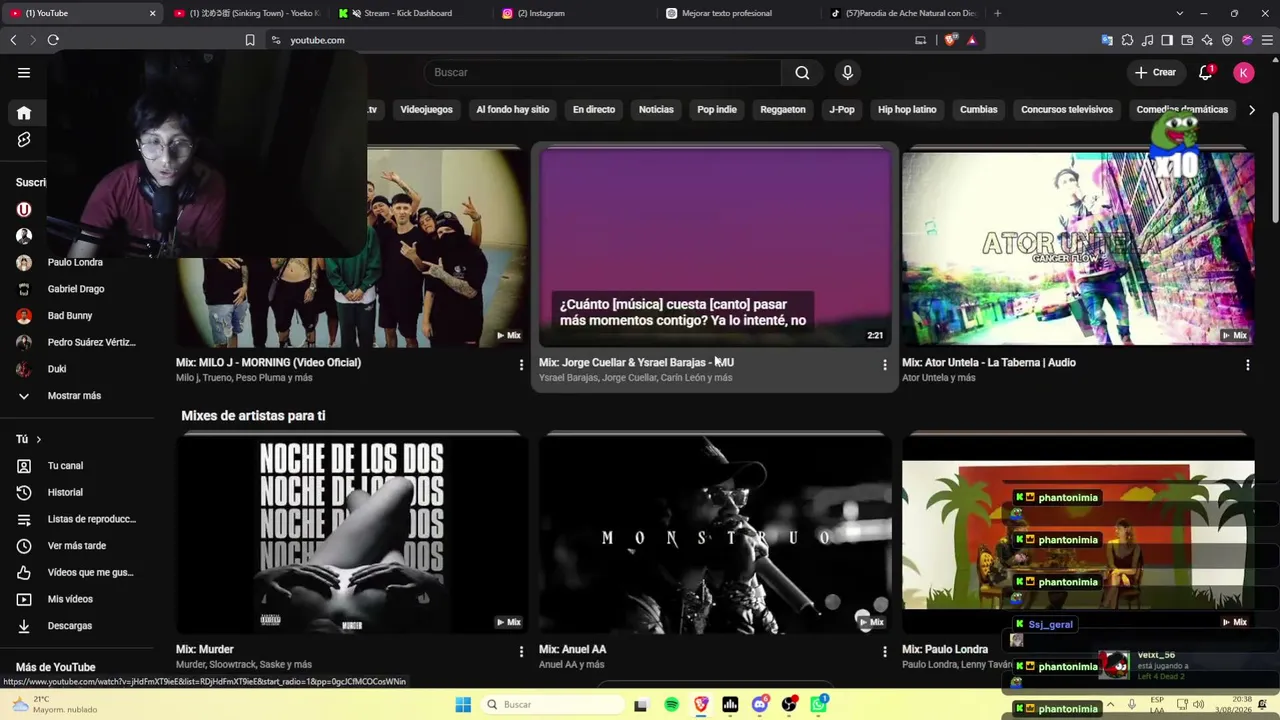Select the Reggaeton chip
This screenshot has width=1280, height=720.
point(783,110)
